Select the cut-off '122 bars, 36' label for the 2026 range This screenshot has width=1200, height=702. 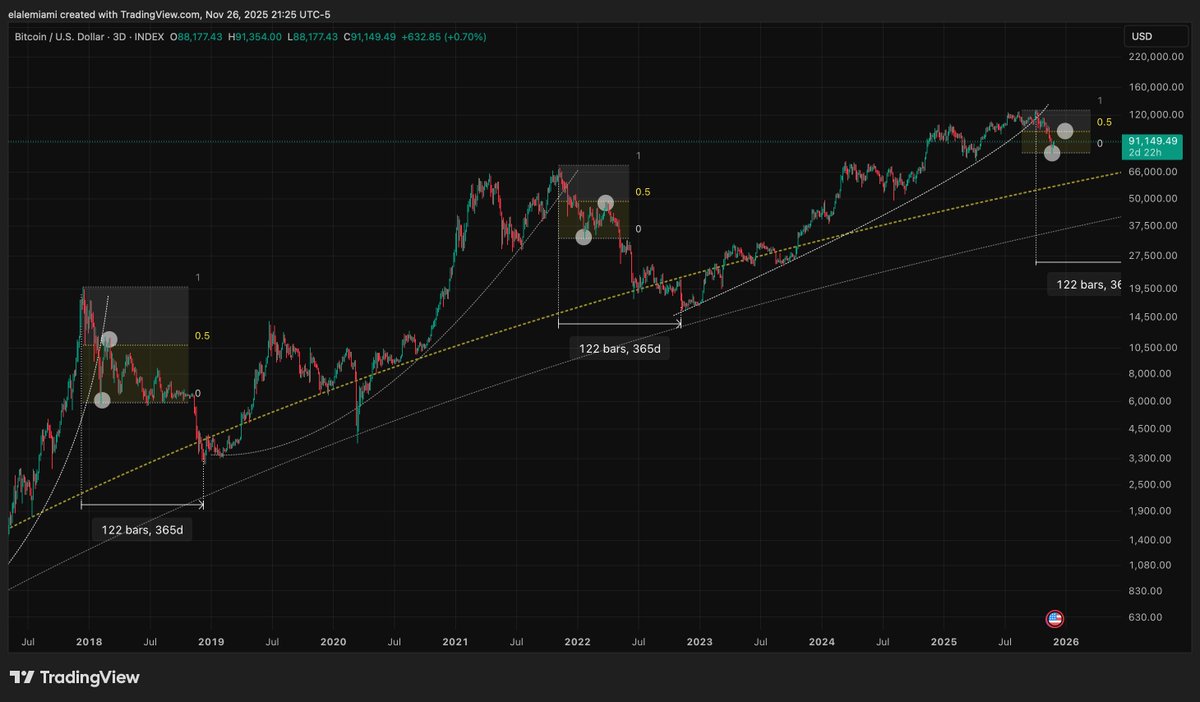1085,285
